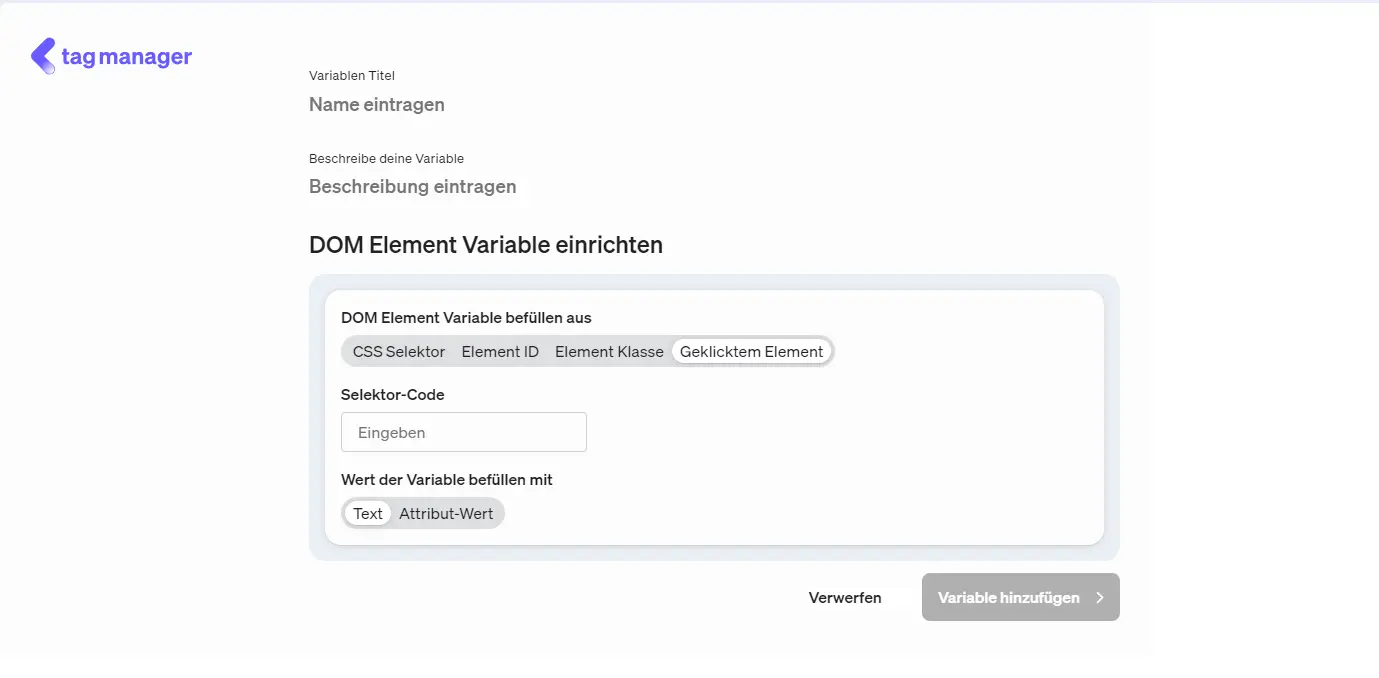Click the 'Eingeben' selector code field
The image size is (1379, 678).
(463, 432)
